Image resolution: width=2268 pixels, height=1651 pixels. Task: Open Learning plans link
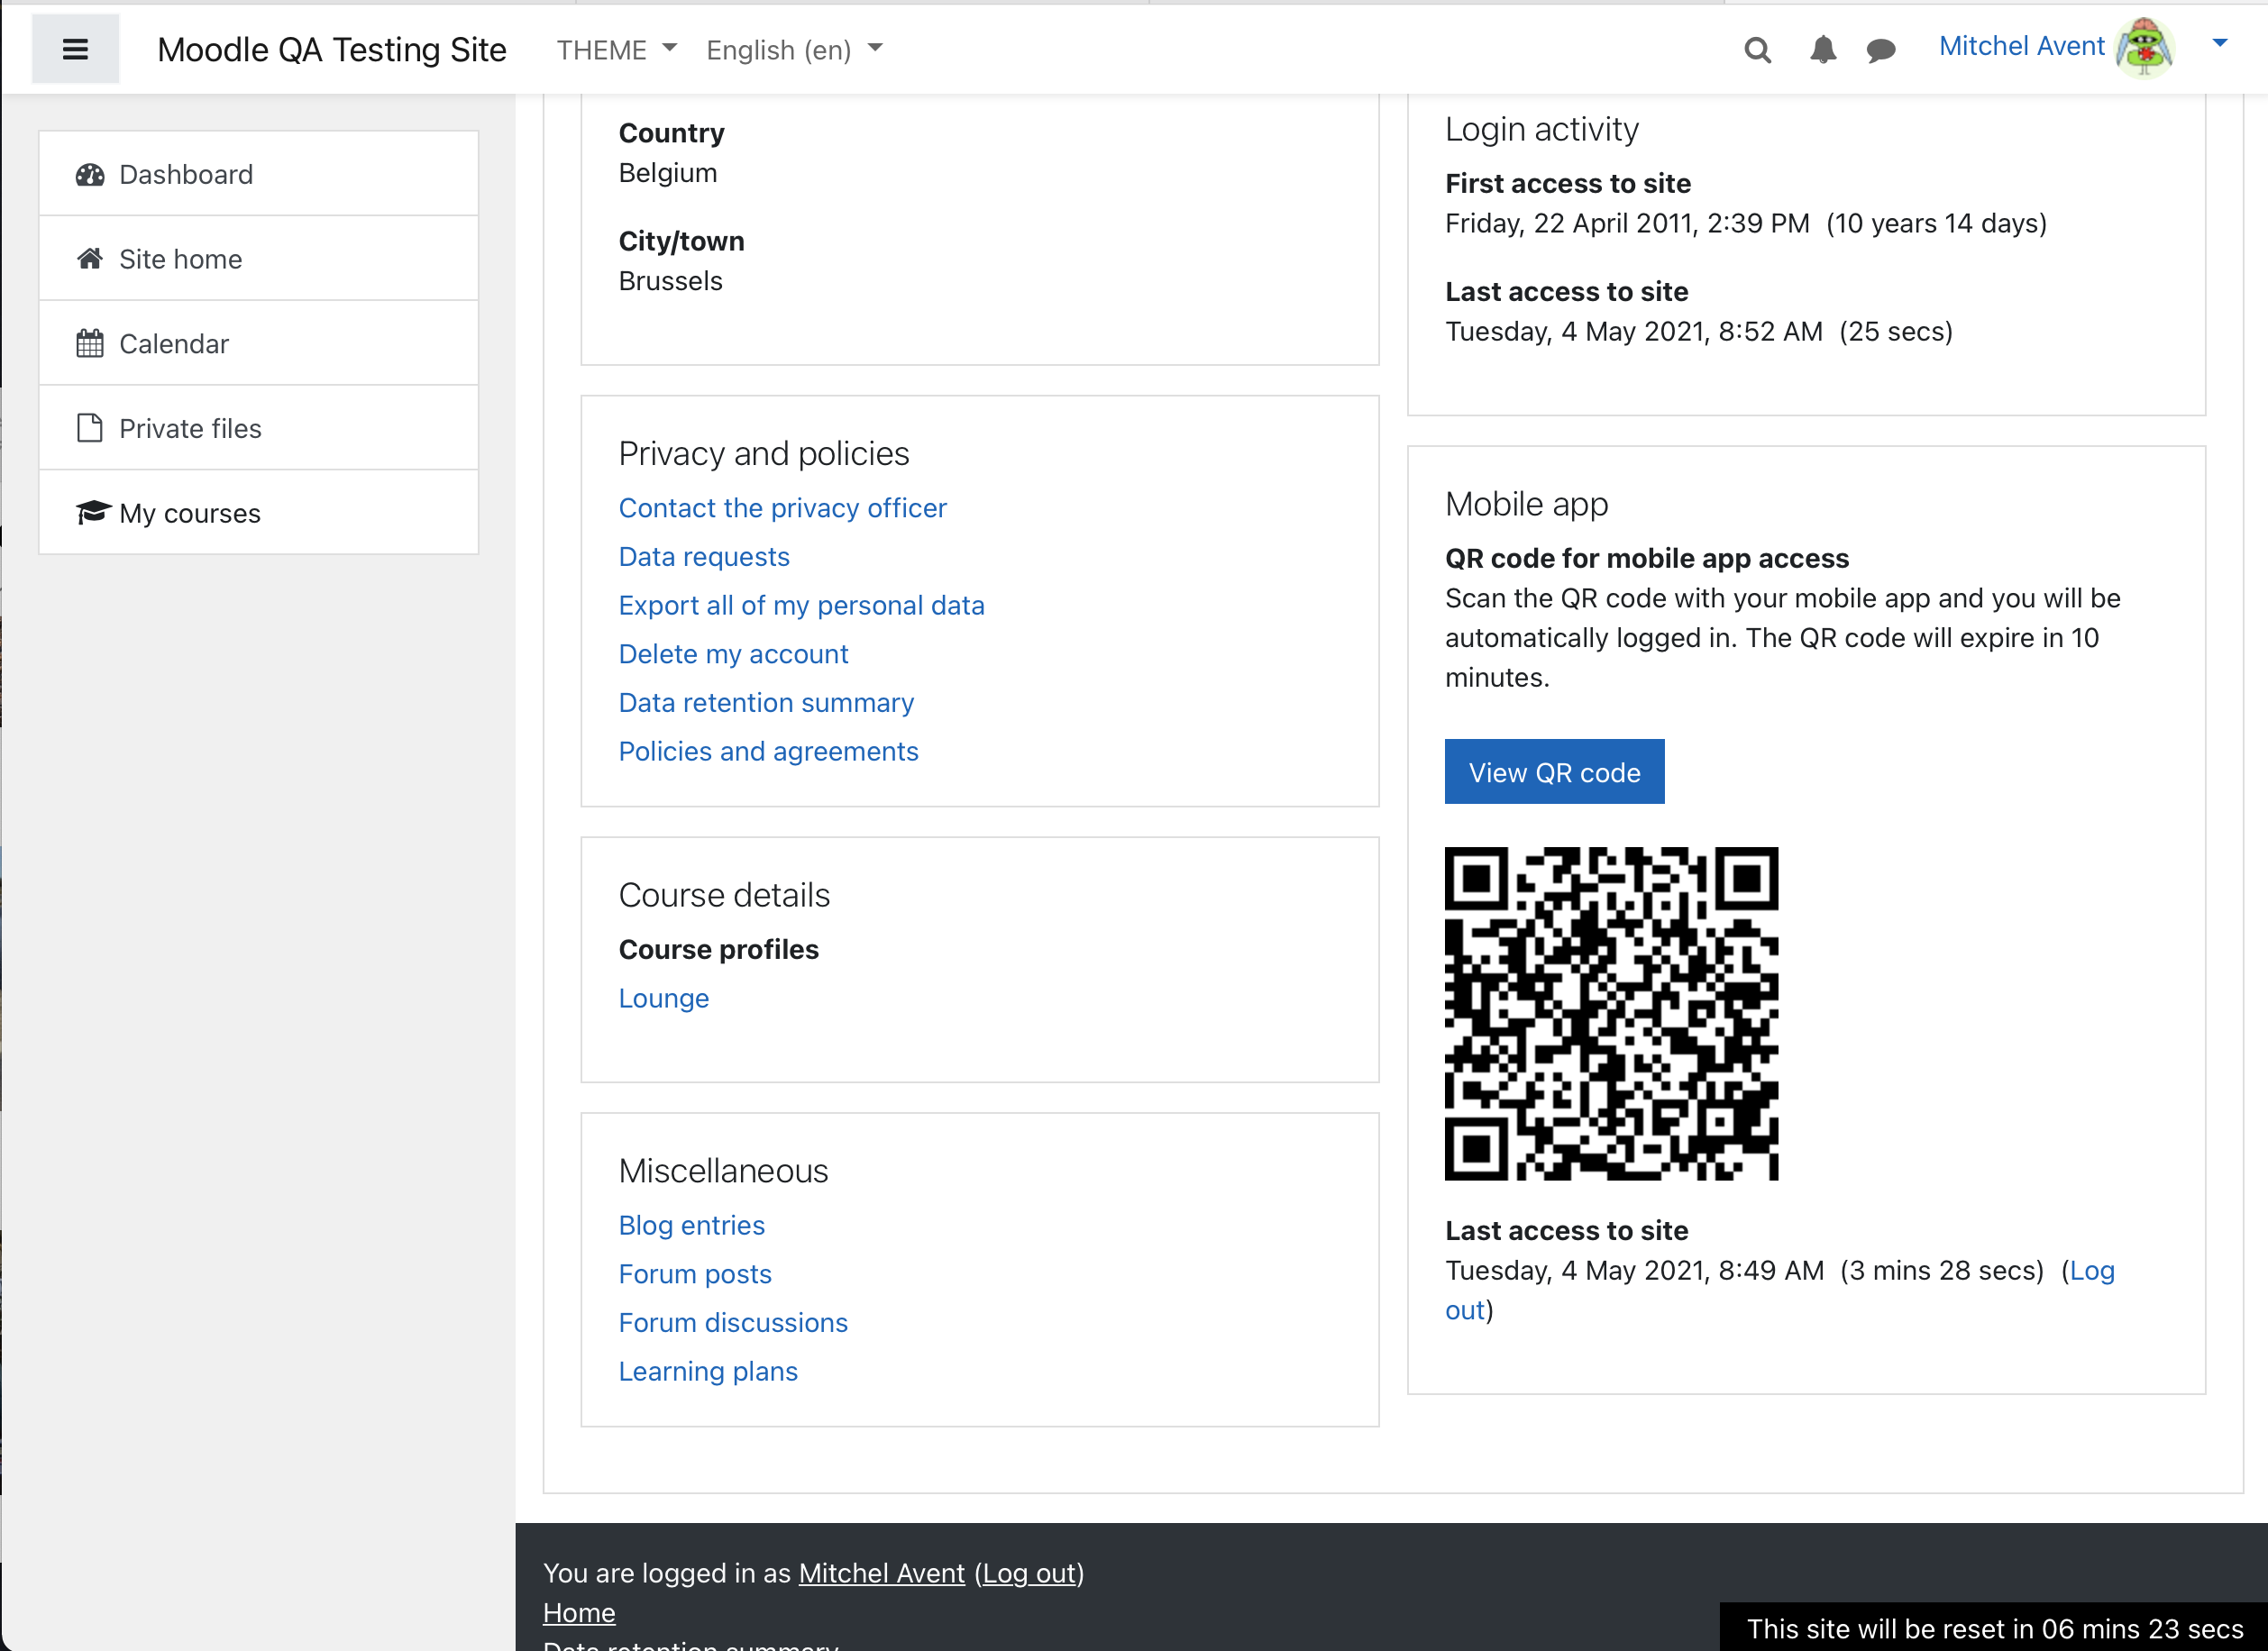point(708,1371)
